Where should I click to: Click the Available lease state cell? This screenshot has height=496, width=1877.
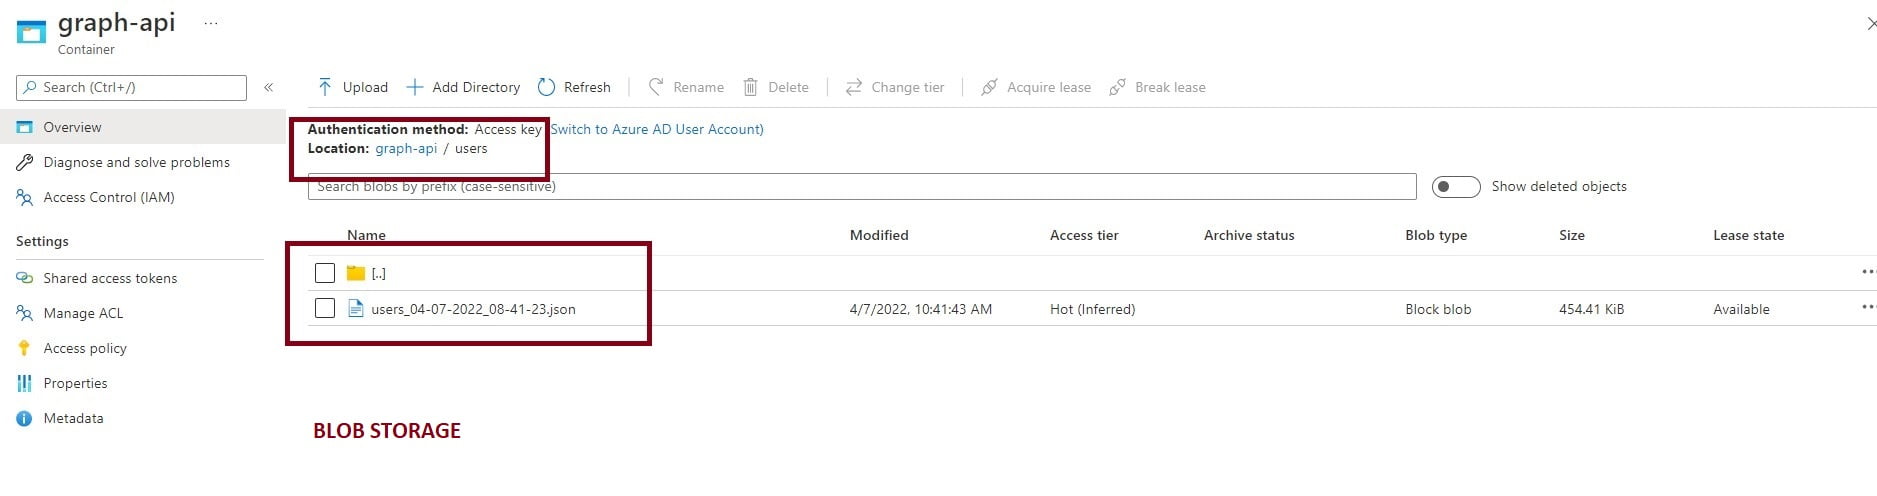(1741, 309)
